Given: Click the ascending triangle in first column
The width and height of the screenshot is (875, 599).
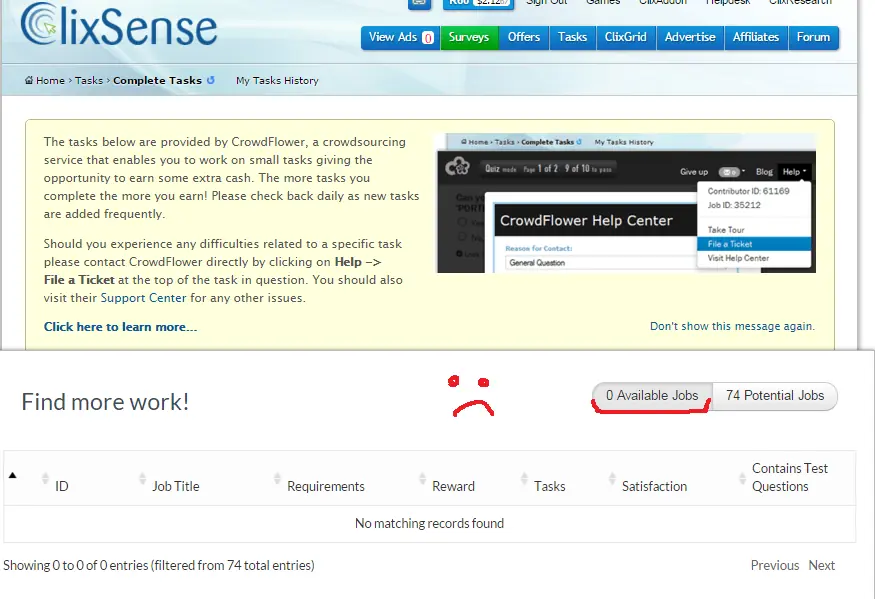Looking at the screenshot, I should click(x=12, y=475).
